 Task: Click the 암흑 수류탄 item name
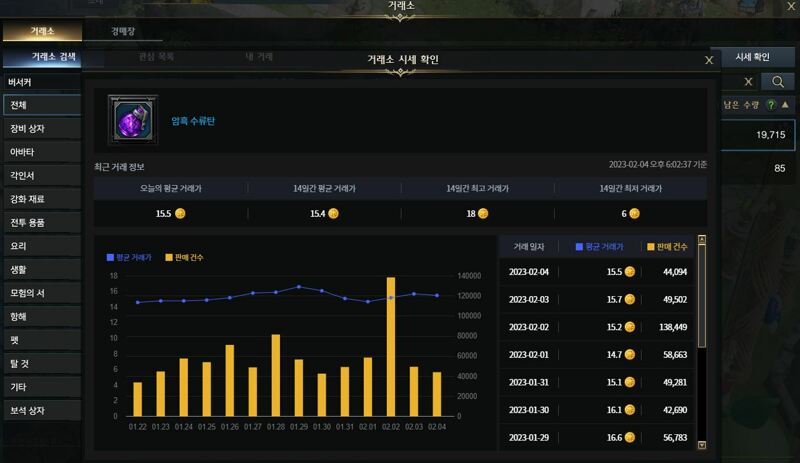(x=193, y=121)
